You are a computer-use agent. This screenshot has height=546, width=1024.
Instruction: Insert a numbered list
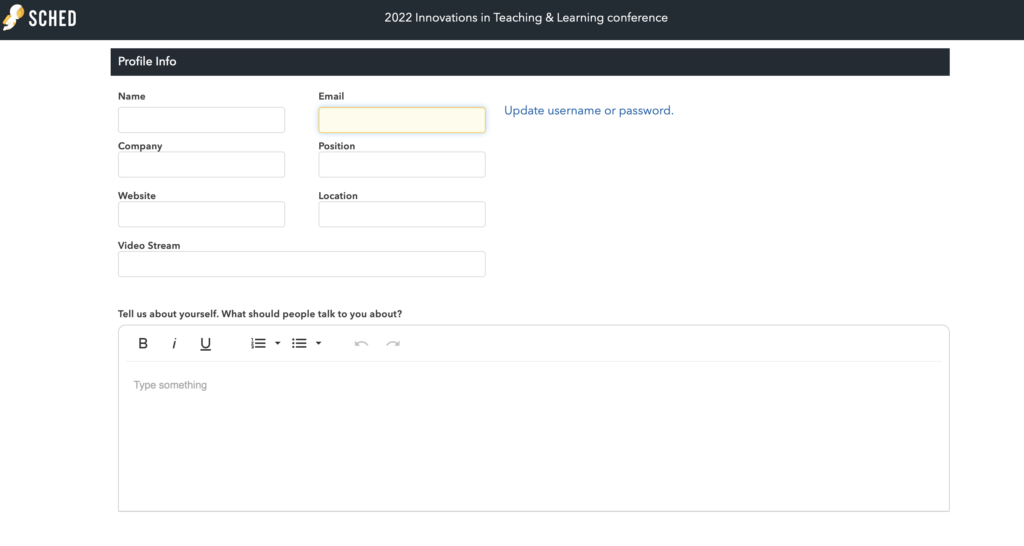[x=259, y=344]
